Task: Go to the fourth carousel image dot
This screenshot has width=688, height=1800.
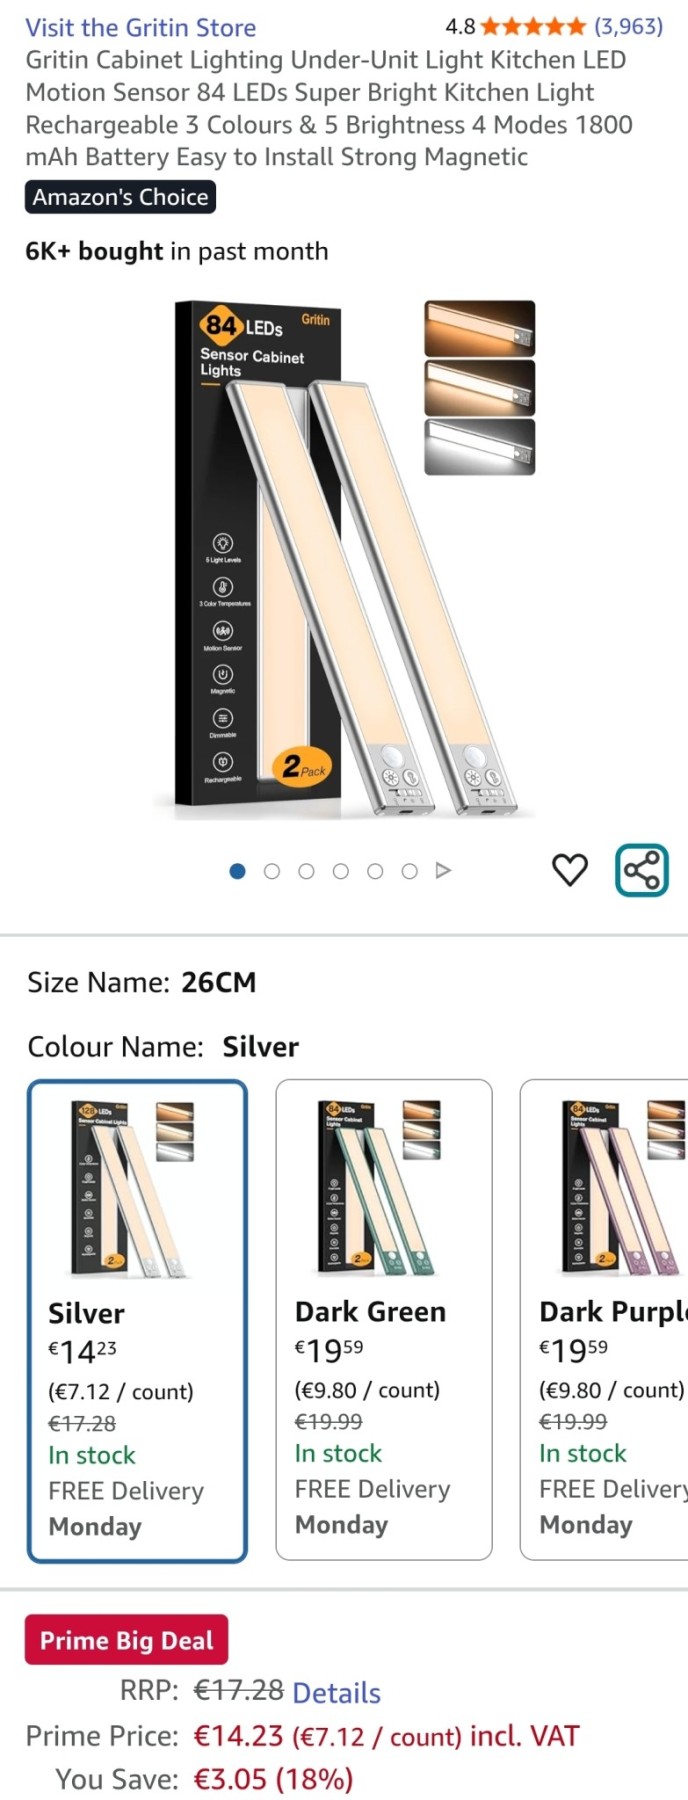Action: [x=340, y=871]
